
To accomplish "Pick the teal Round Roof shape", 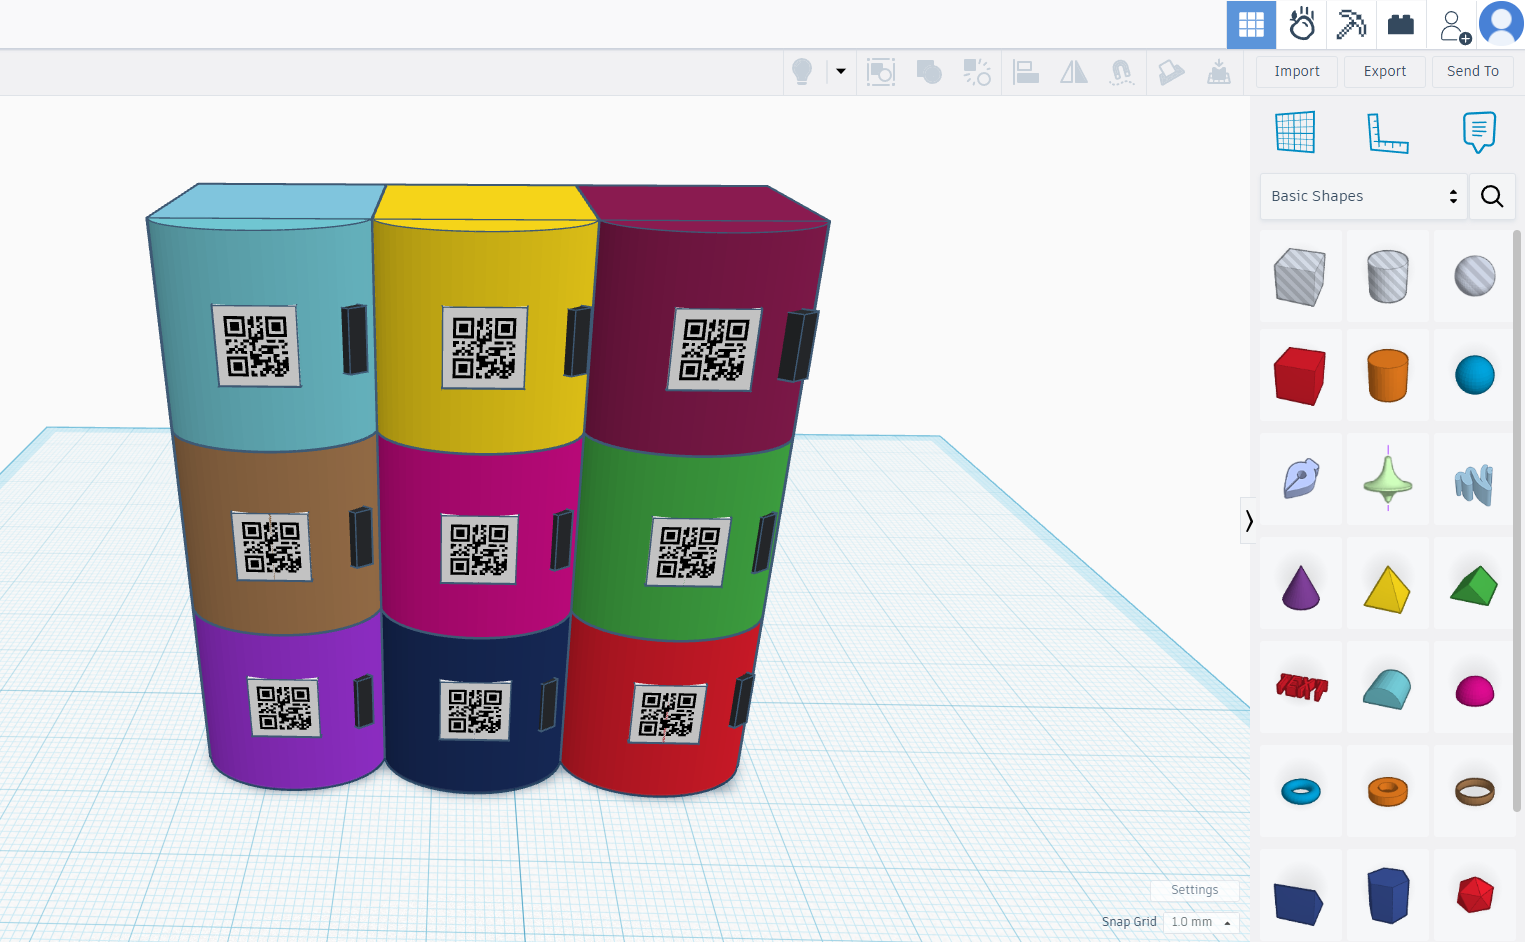I will [1387, 688].
